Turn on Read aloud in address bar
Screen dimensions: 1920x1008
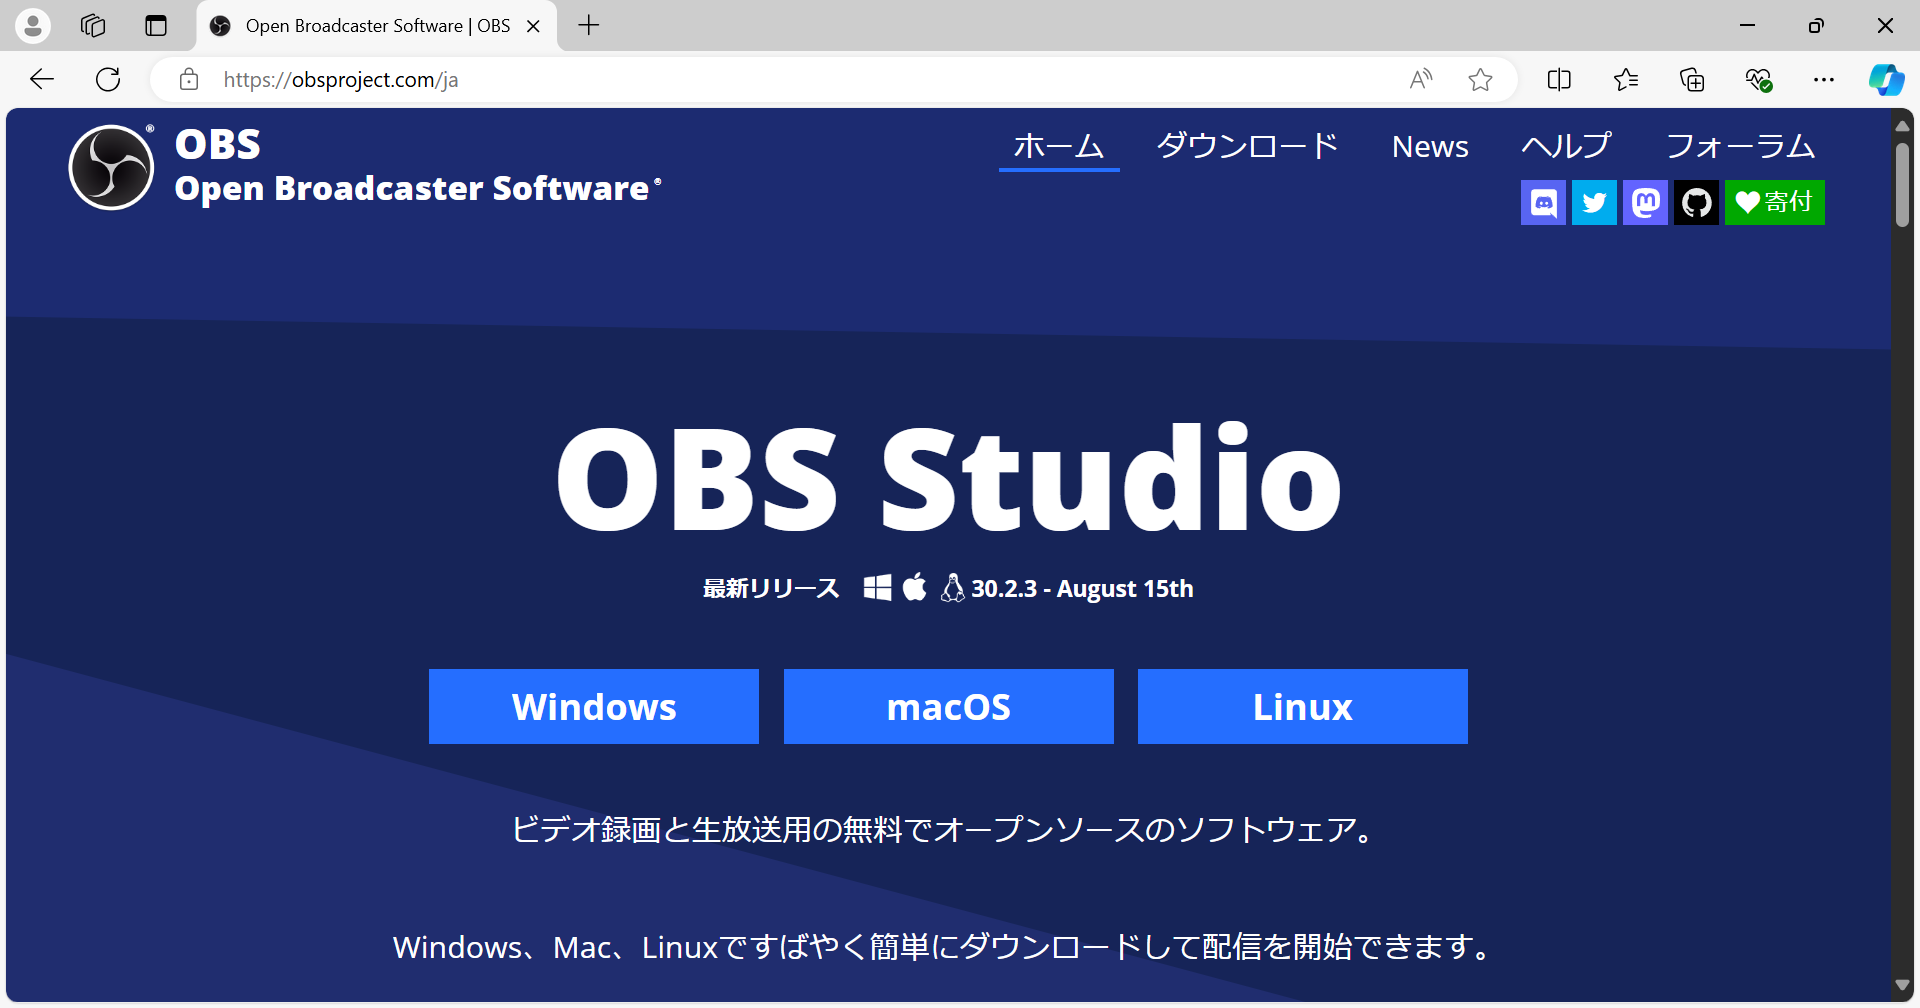(x=1421, y=80)
